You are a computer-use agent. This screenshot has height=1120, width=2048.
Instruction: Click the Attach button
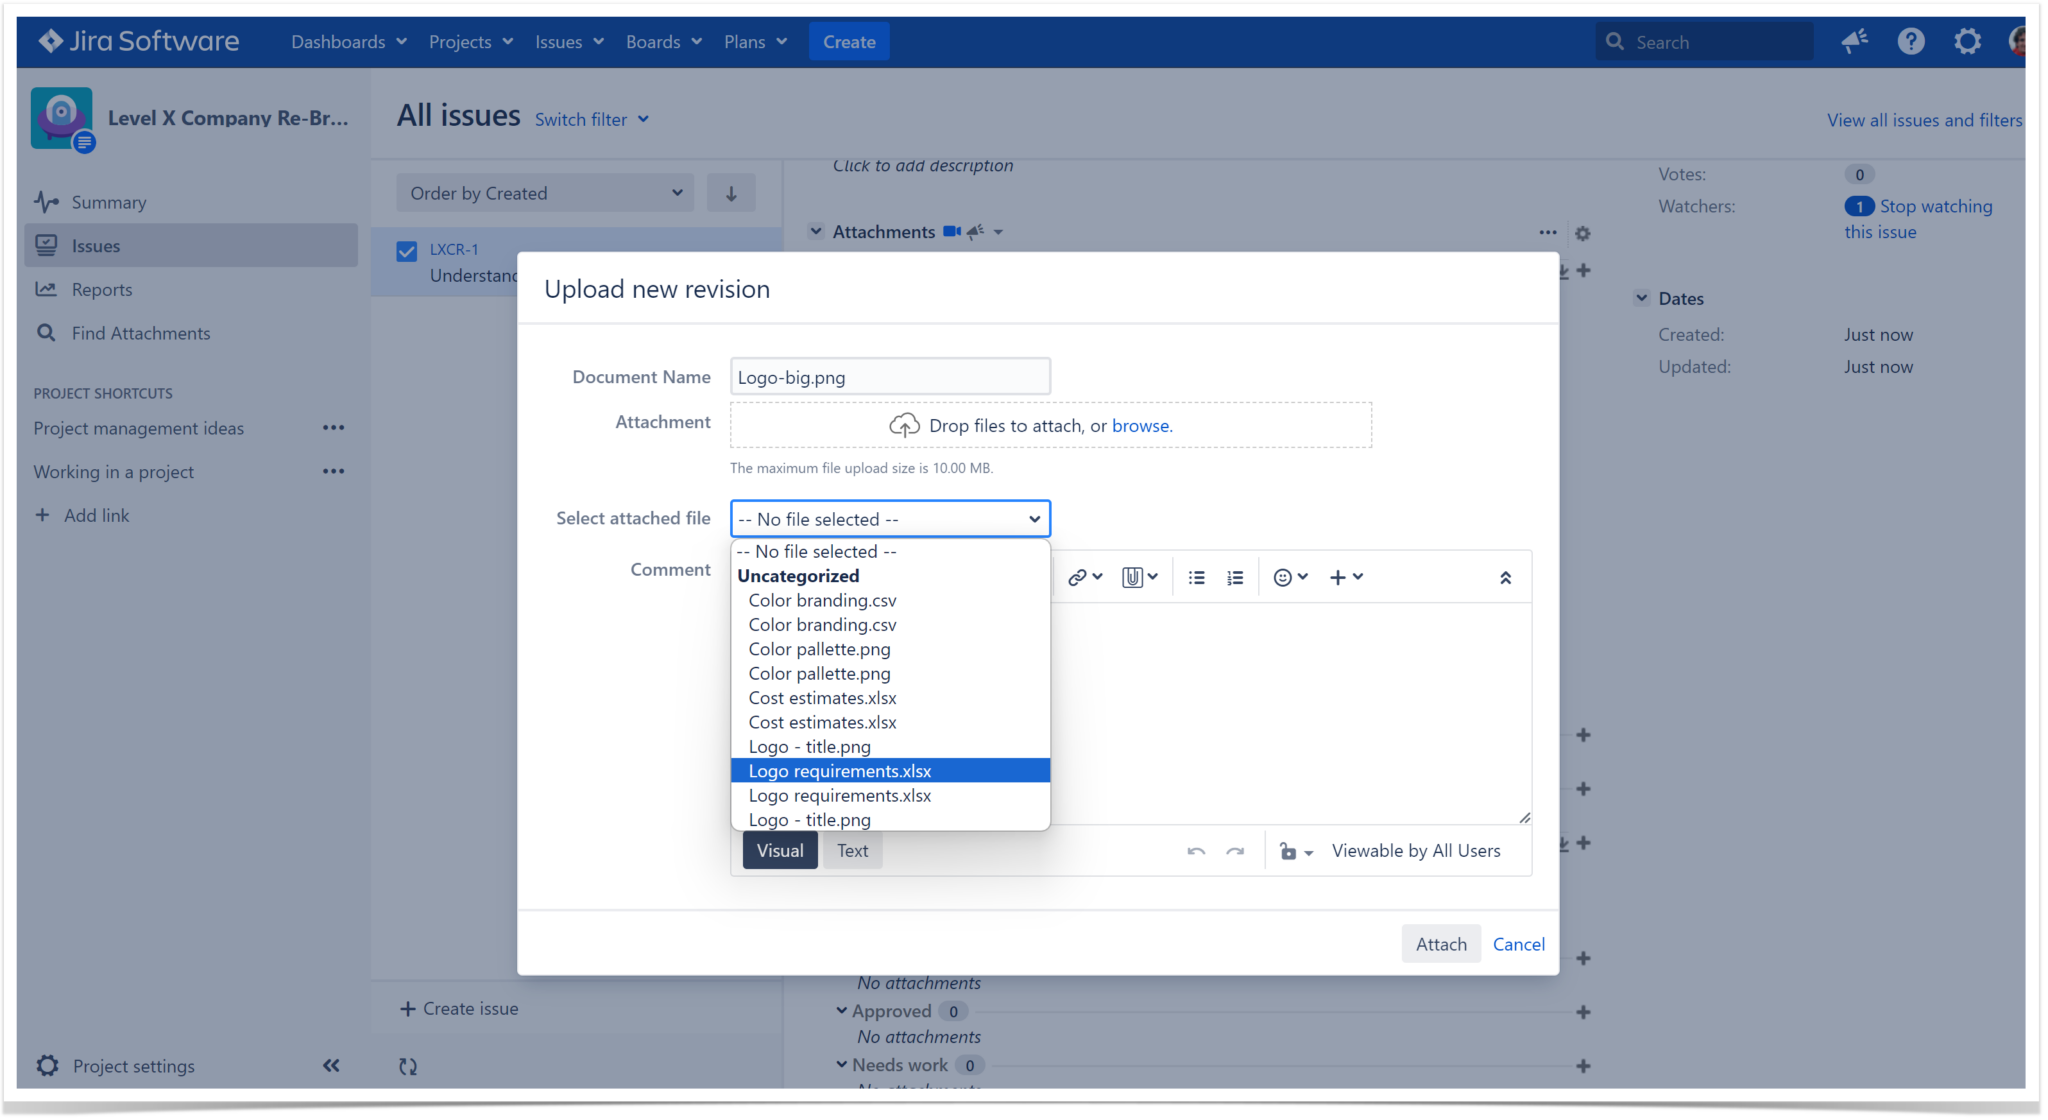tap(1441, 943)
